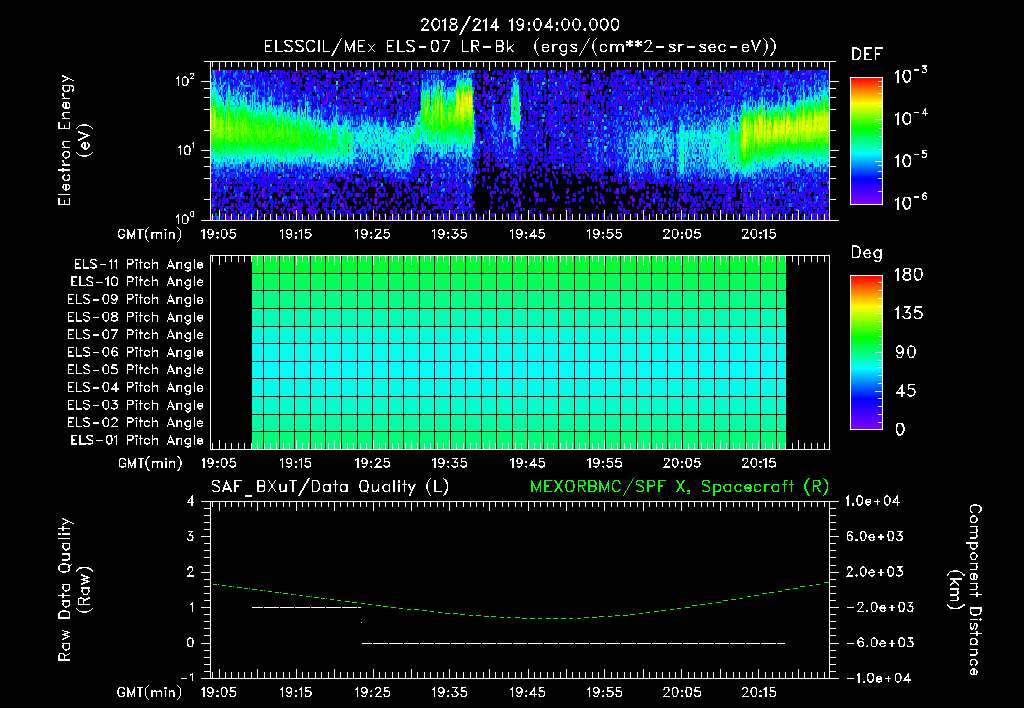
Task: Click the "ELS-02 Pitch Angle" row label
Action: point(135,423)
